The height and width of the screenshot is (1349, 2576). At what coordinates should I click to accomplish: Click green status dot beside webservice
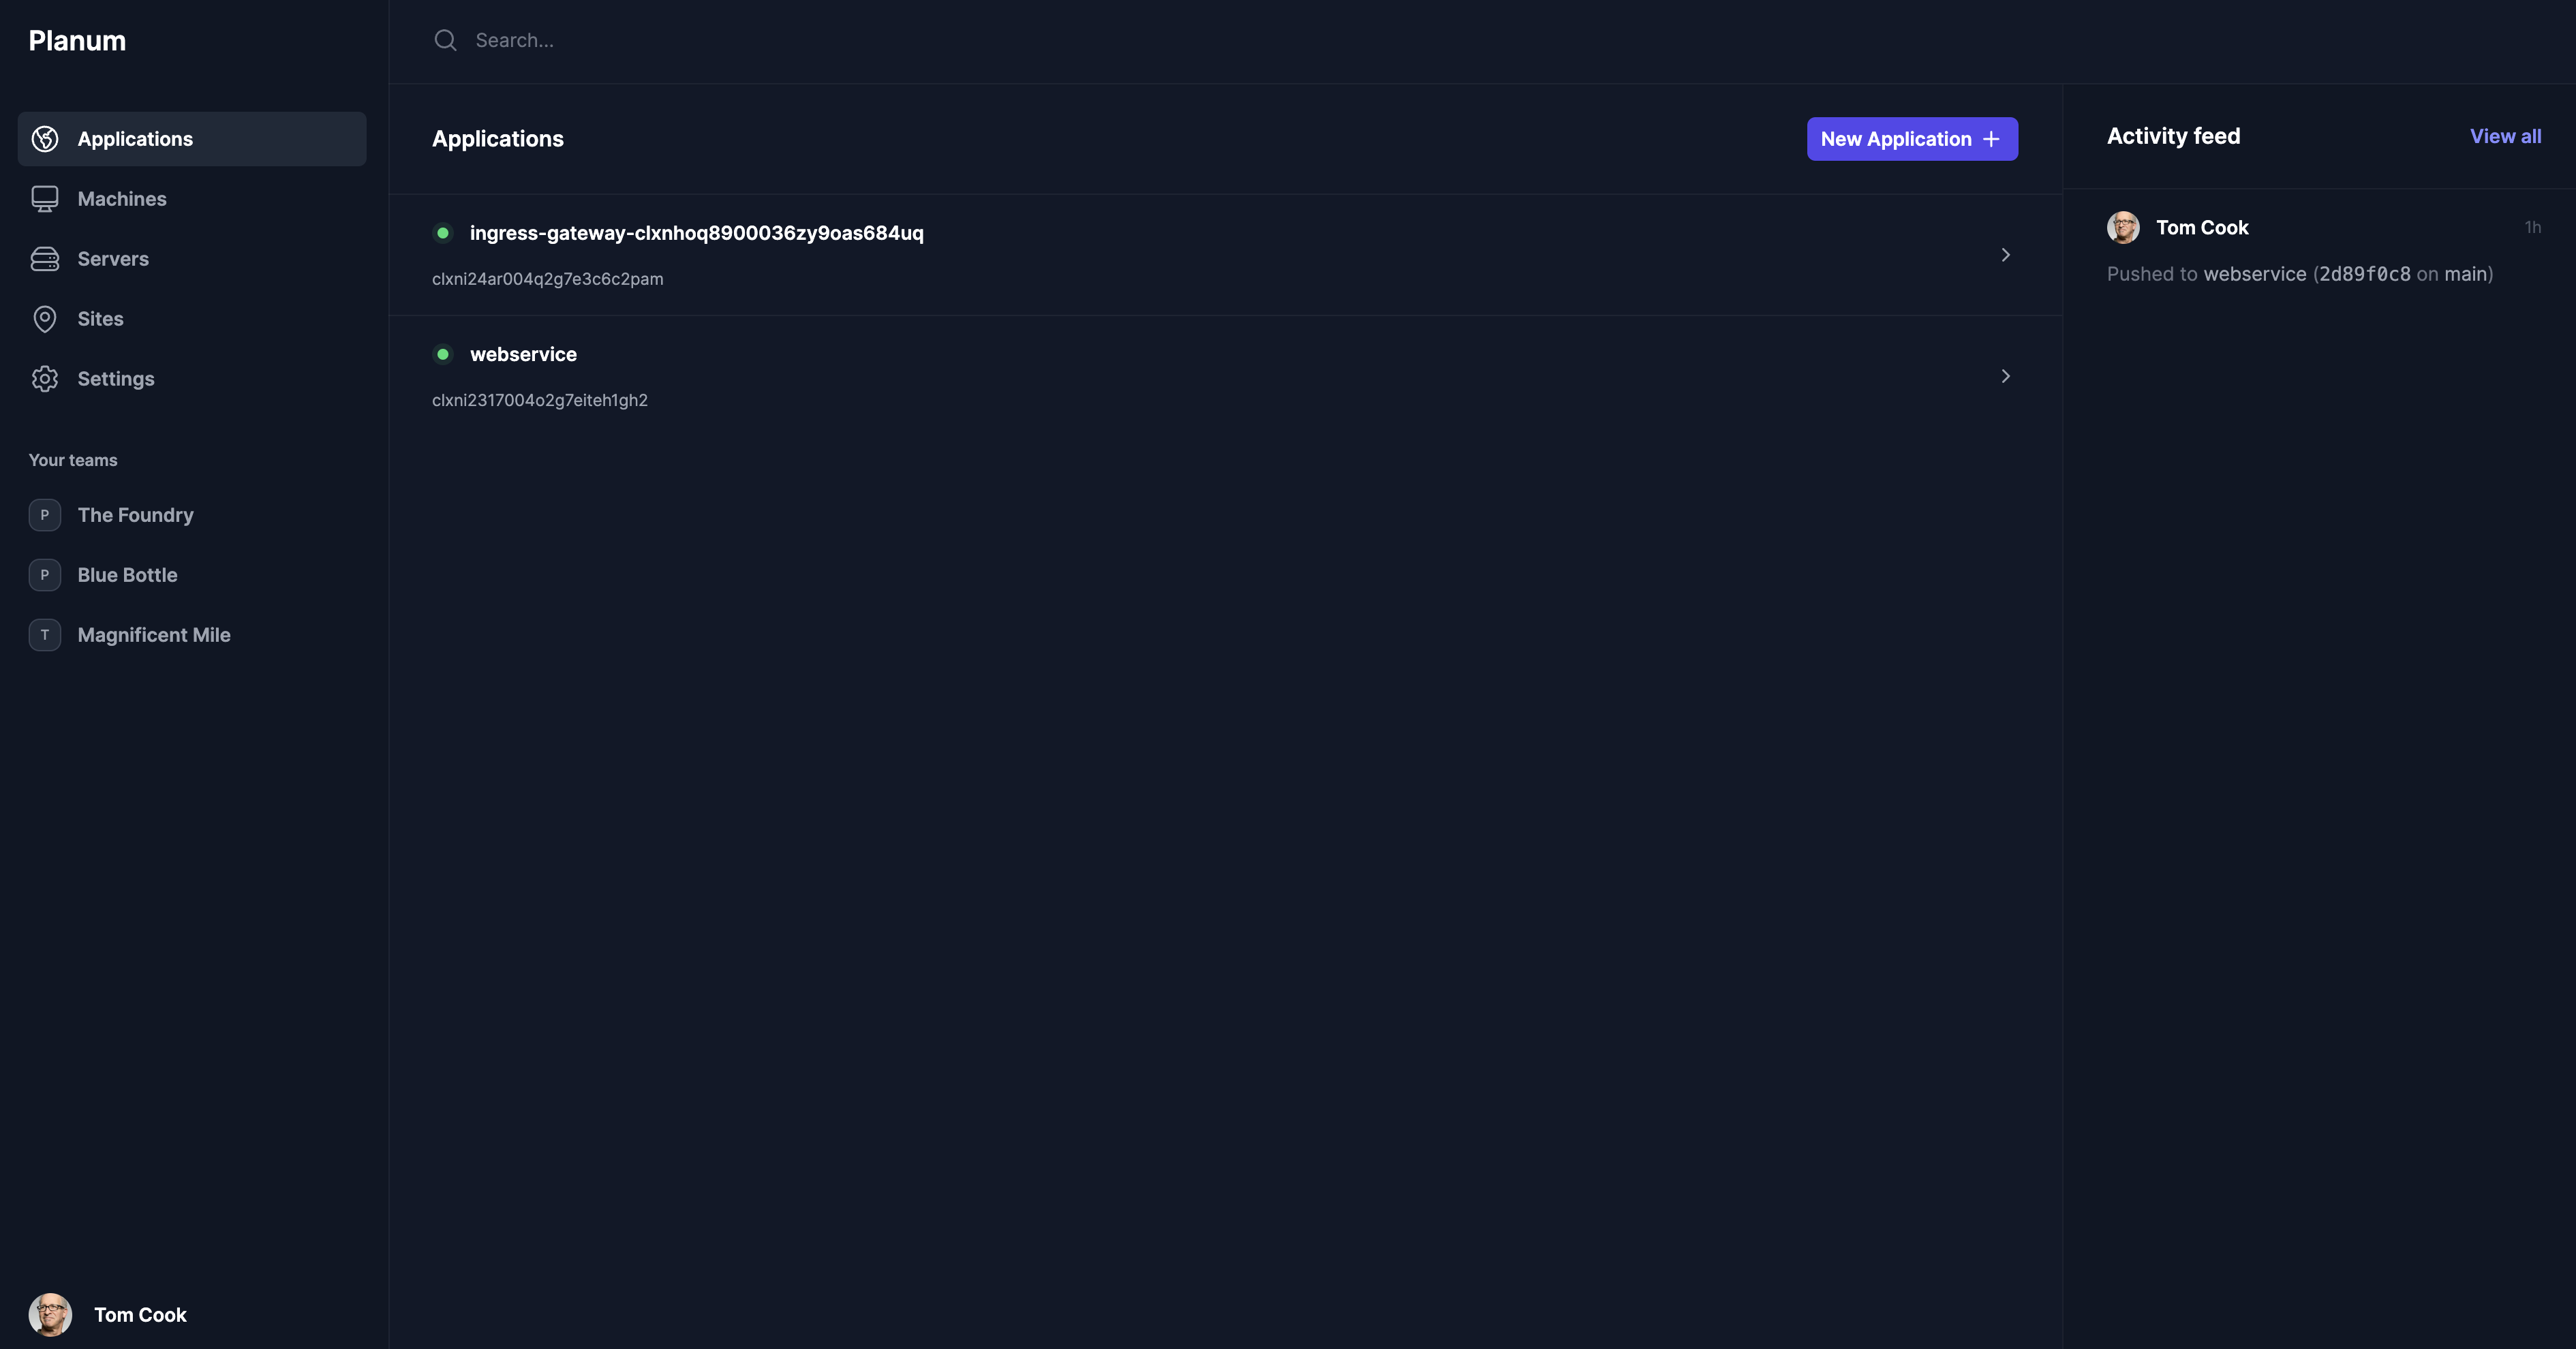coord(443,354)
